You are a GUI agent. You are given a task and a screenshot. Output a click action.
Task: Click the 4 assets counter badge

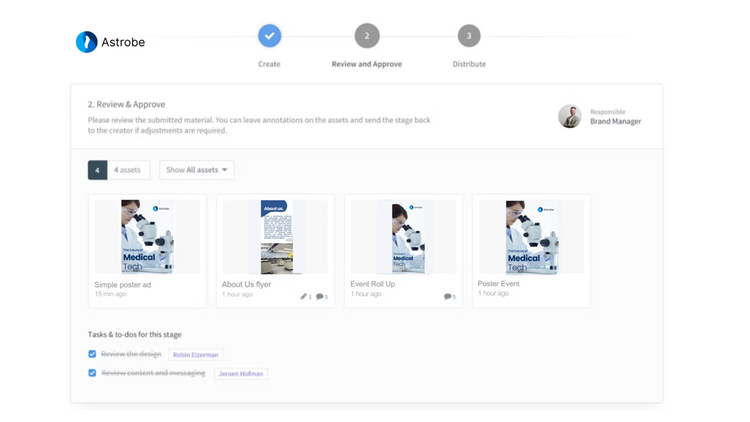coord(98,170)
